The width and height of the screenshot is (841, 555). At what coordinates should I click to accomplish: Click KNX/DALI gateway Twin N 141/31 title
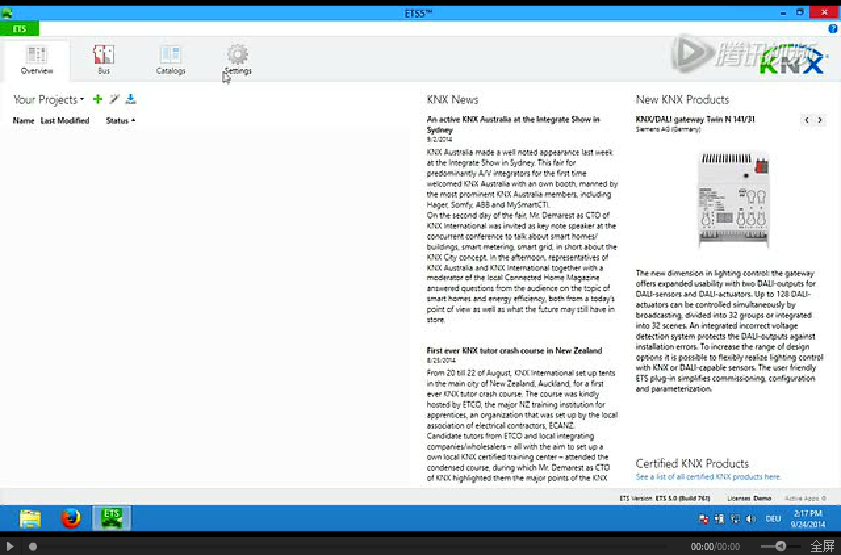[695, 119]
